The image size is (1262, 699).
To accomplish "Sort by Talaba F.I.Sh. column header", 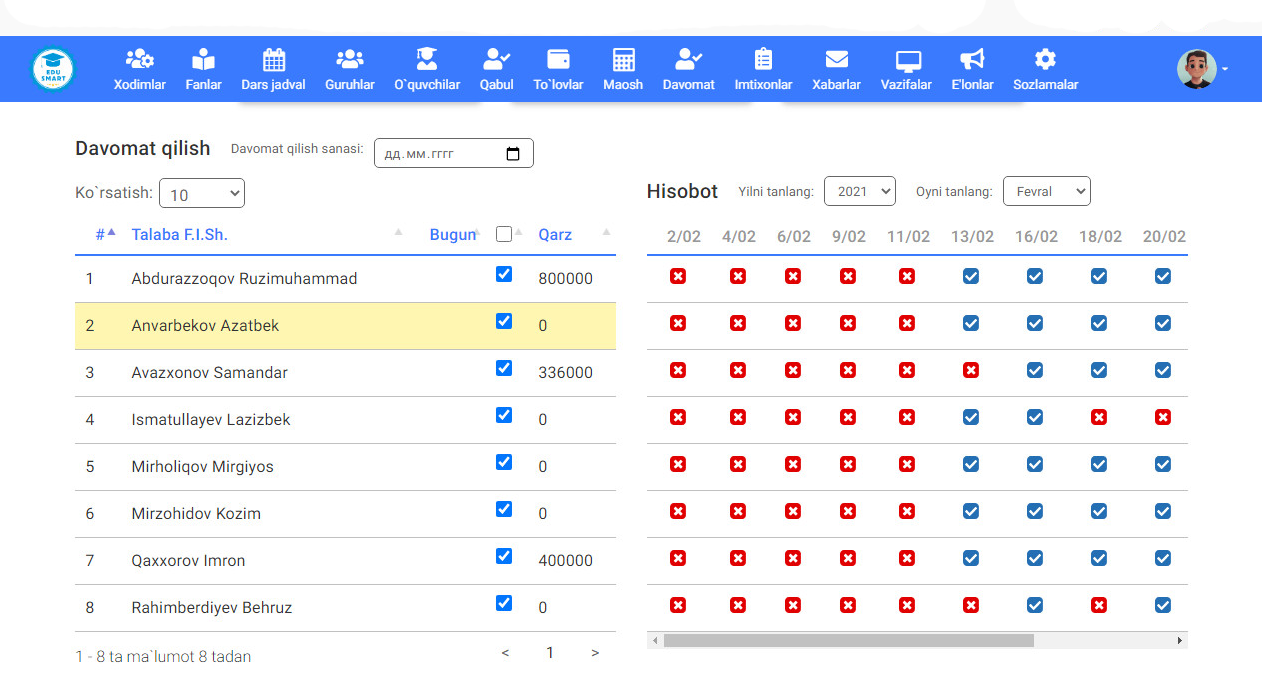I will click(180, 235).
